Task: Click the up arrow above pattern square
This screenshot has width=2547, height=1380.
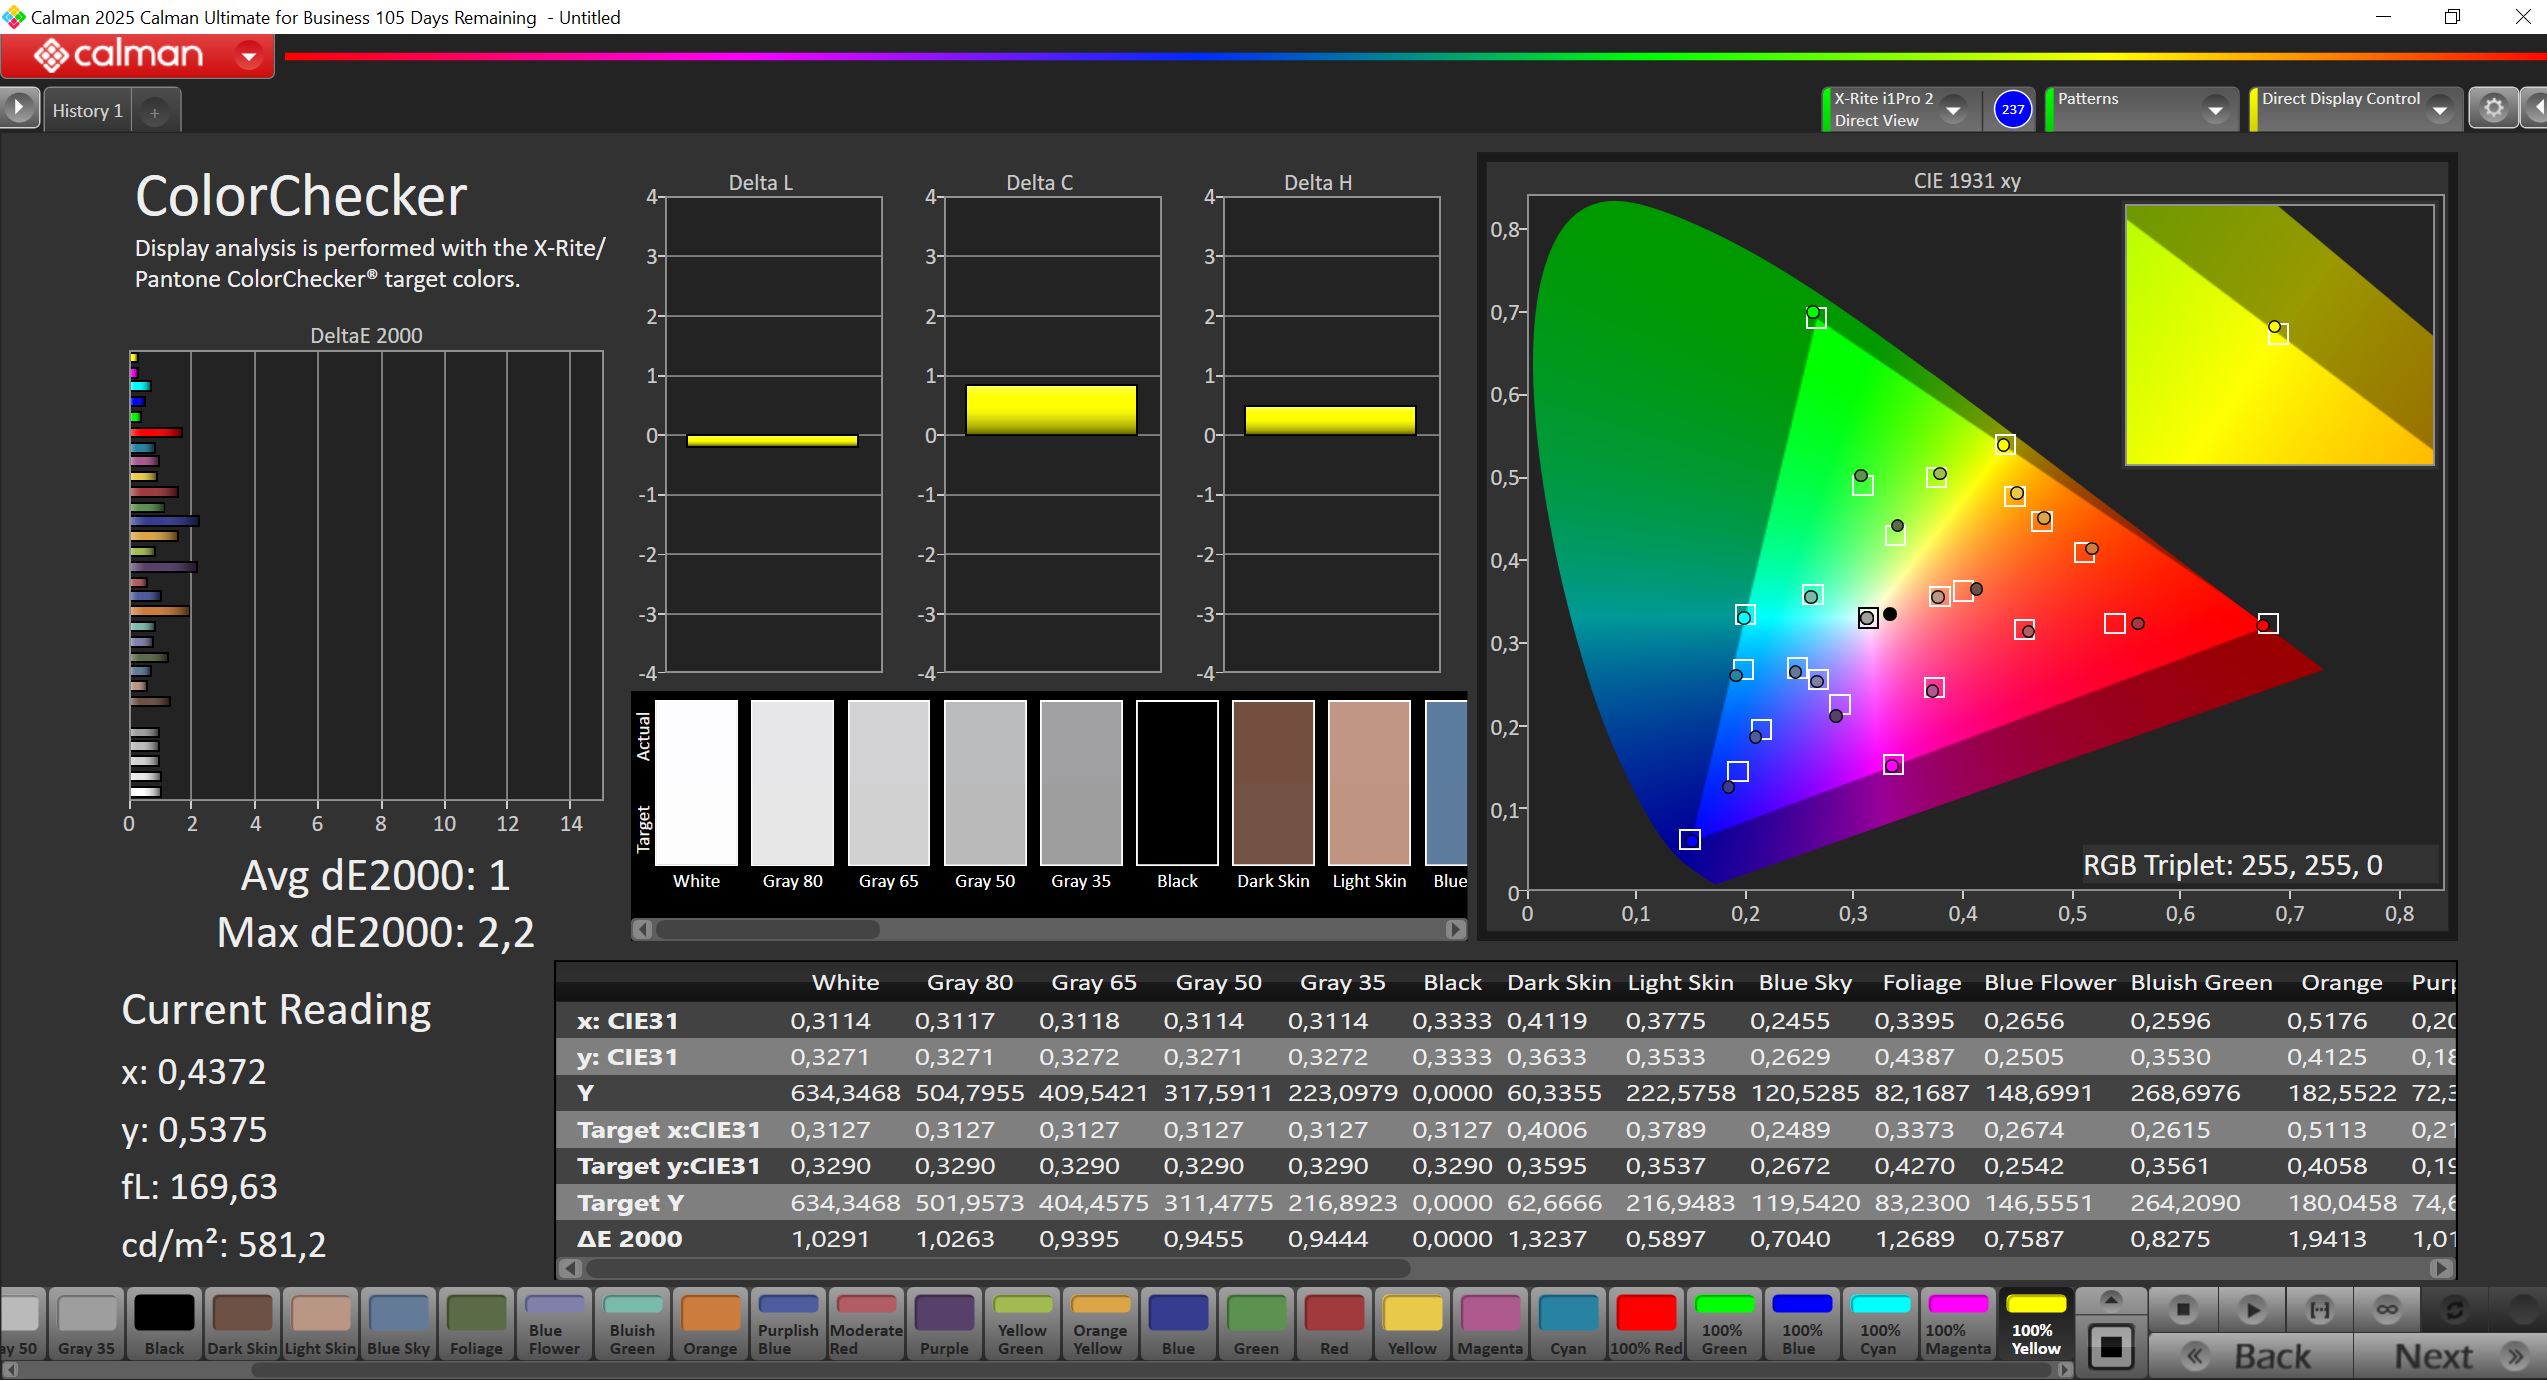Action: (x=2111, y=1300)
